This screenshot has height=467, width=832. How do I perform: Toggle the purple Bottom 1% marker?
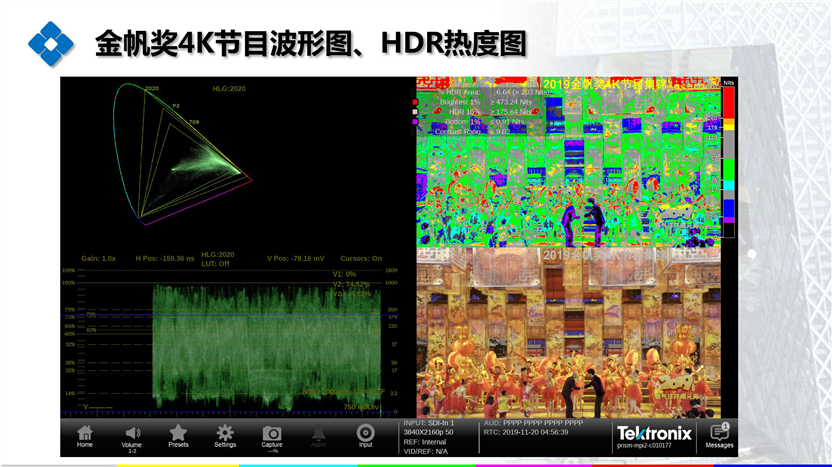click(x=415, y=122)
